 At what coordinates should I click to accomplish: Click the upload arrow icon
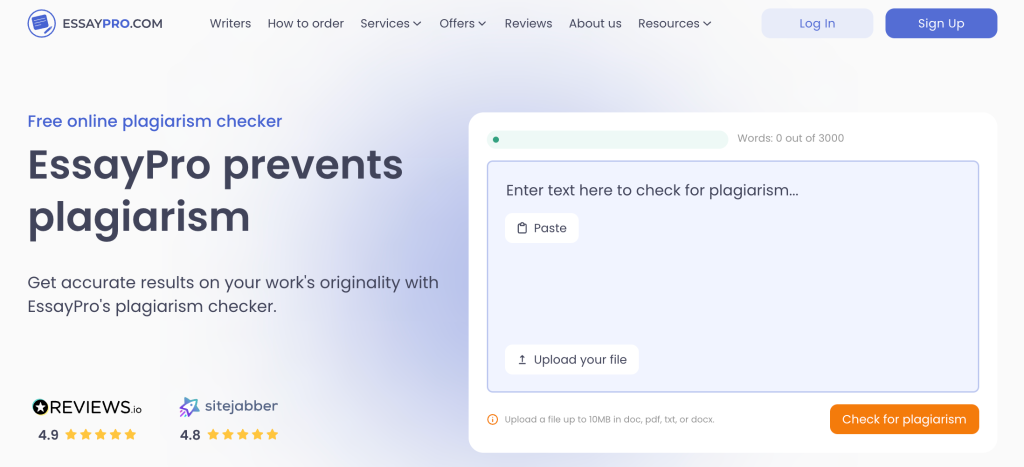point(521,360)
